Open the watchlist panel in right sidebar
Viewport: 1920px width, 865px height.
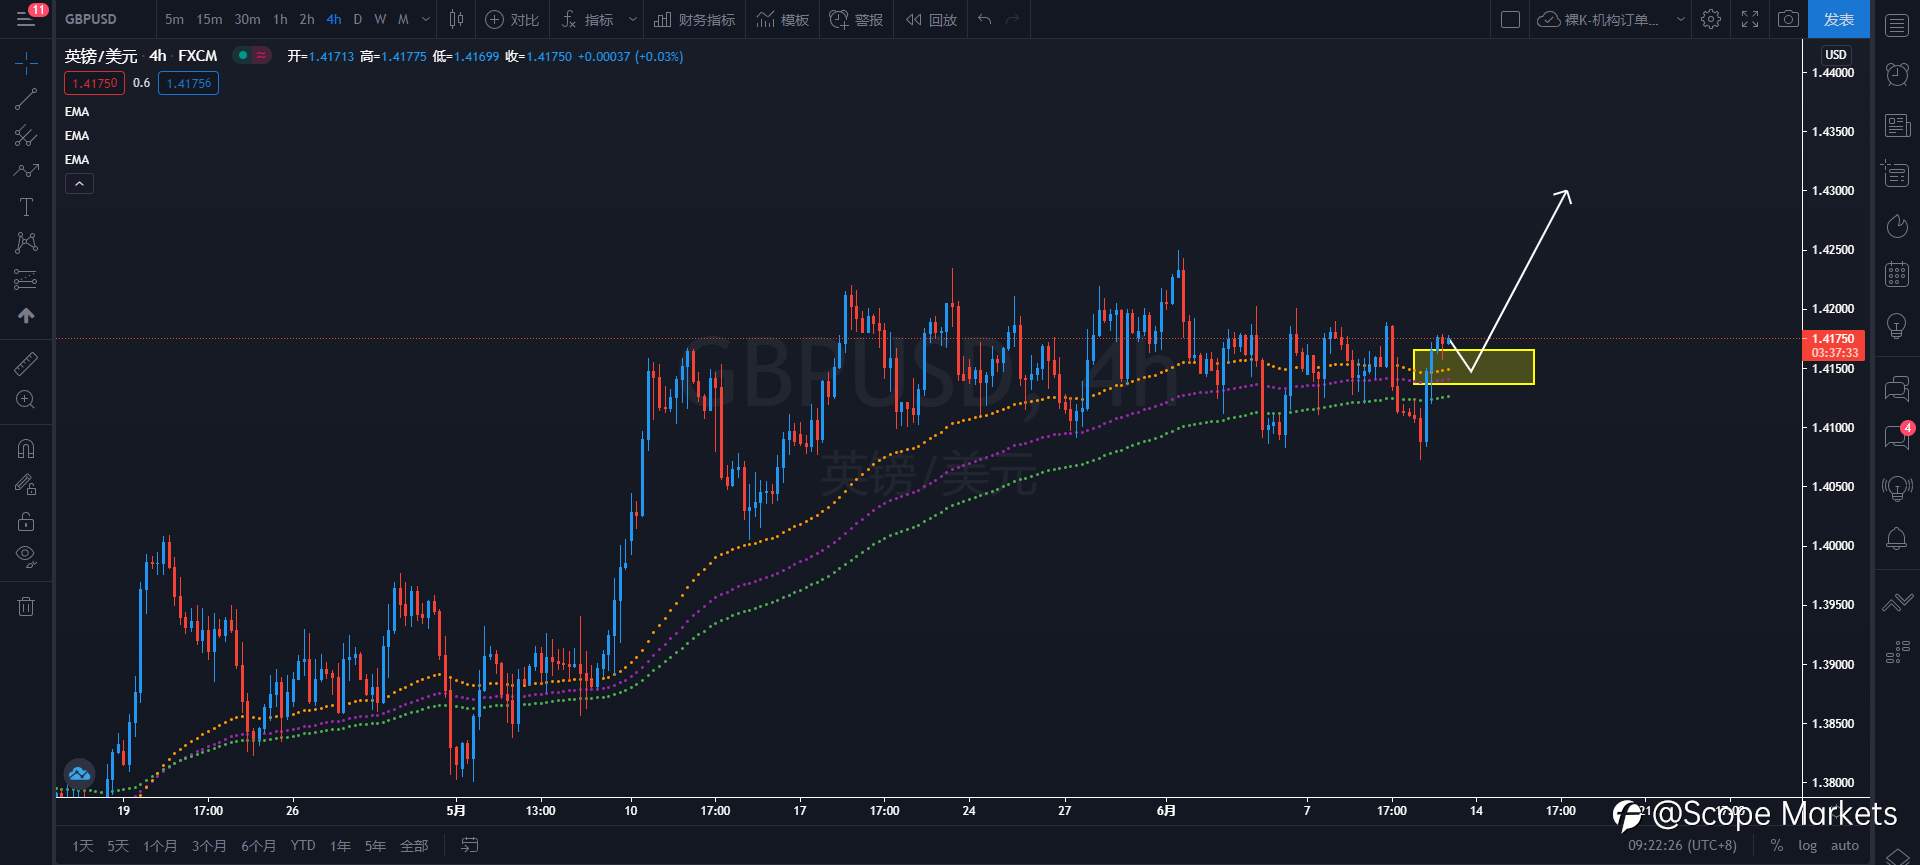pos(1897,26)
